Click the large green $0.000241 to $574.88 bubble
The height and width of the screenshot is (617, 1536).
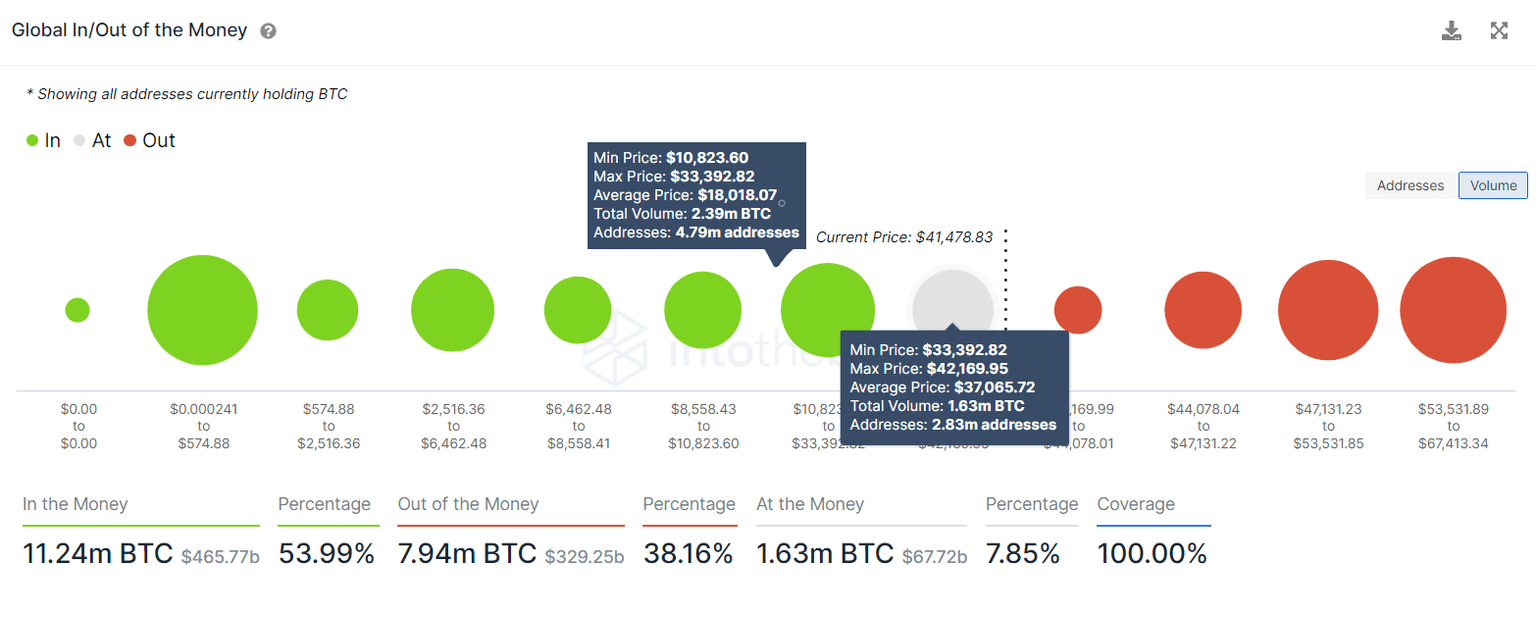pyautogui.click(x=202, y=310)
